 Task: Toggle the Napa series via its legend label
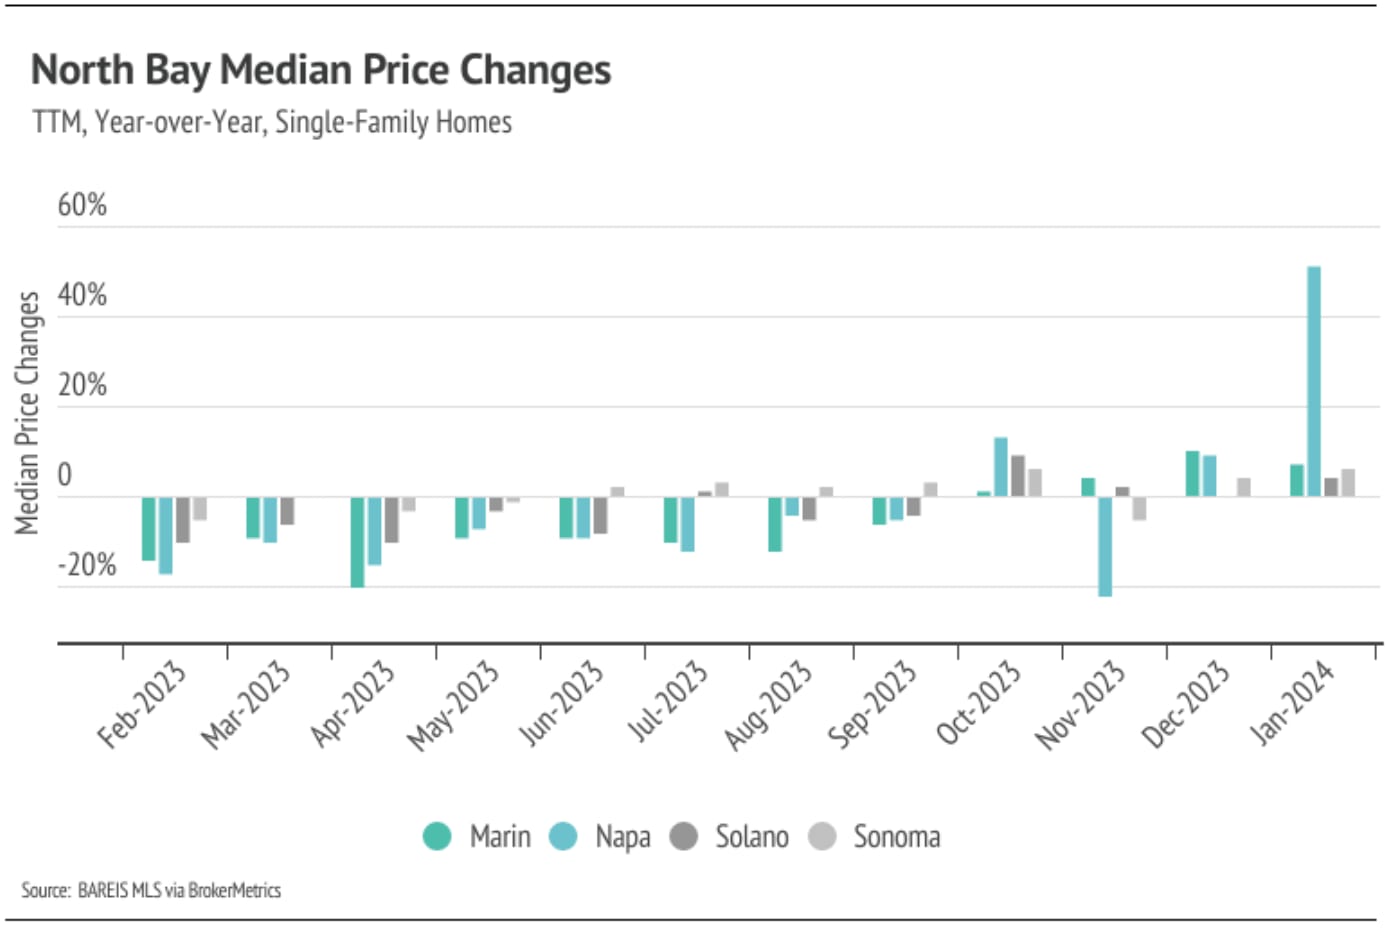[x=622, y=836]
